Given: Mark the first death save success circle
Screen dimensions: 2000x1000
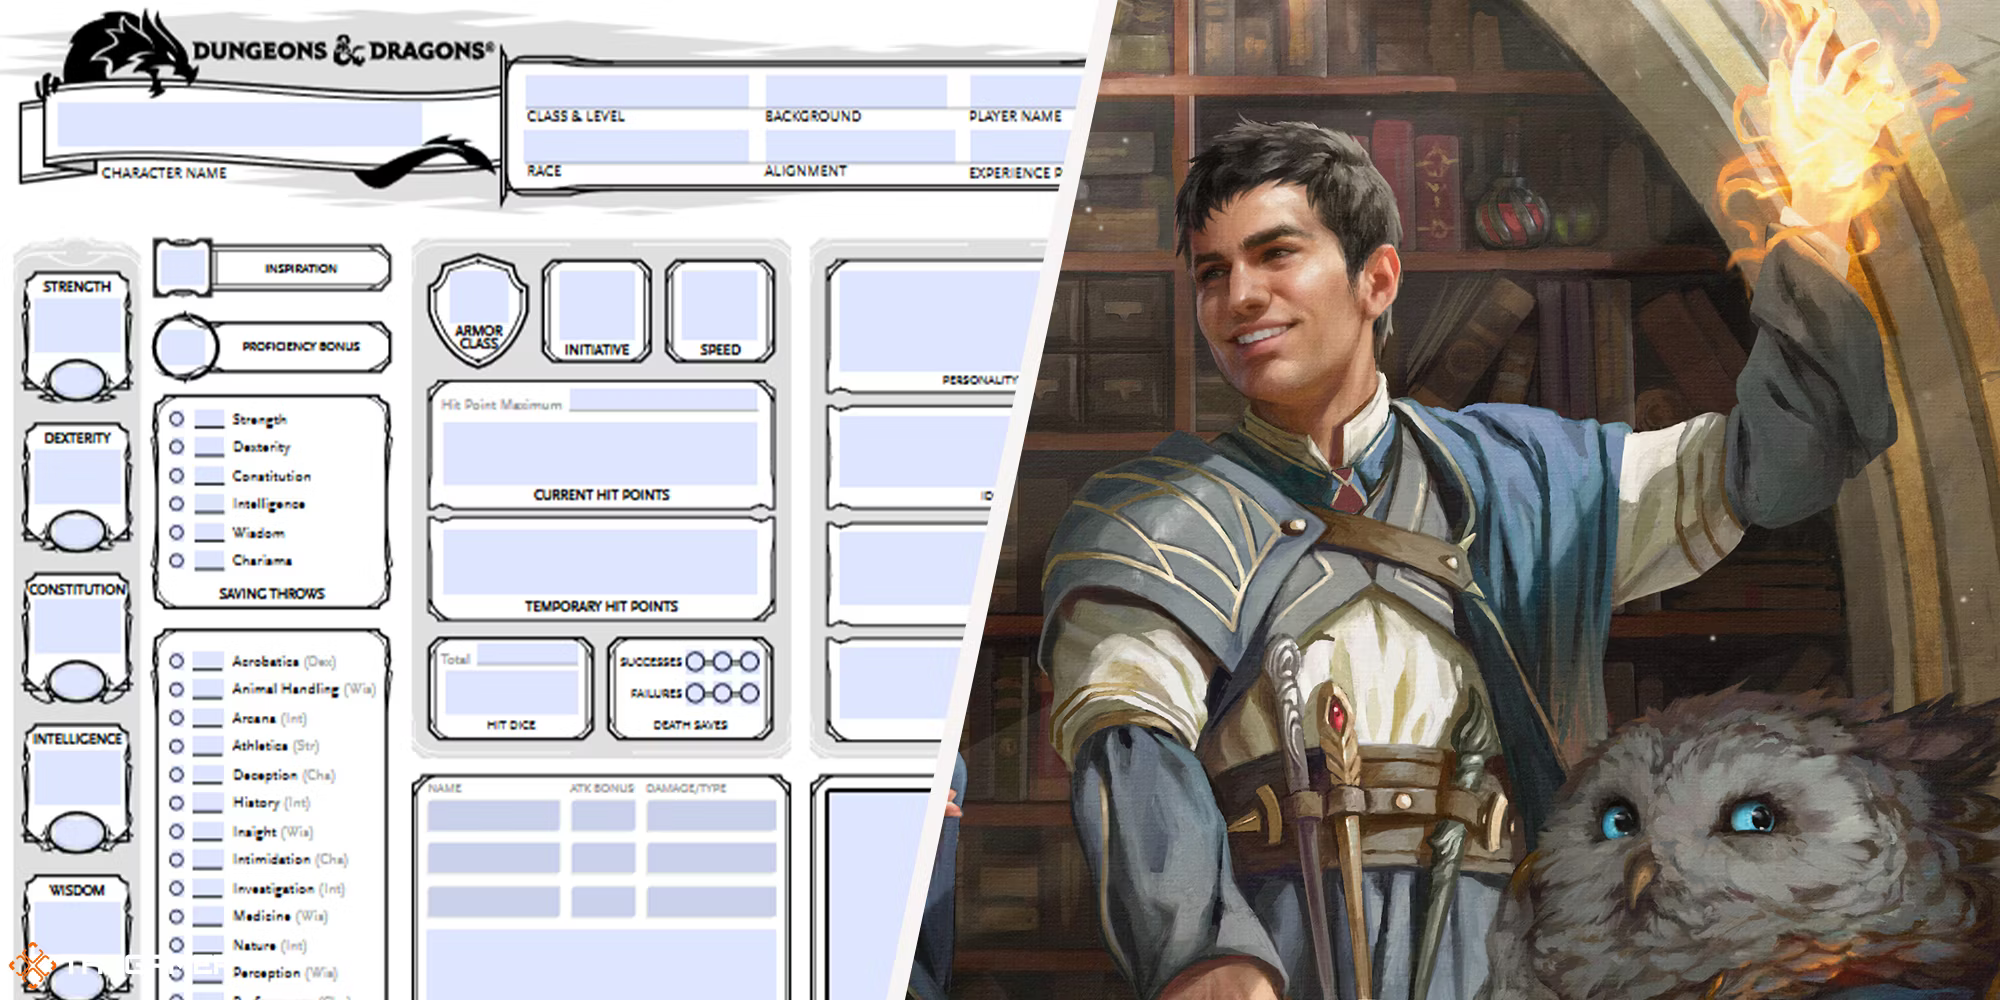Looking at the screenshot, I should click(695, 661).
